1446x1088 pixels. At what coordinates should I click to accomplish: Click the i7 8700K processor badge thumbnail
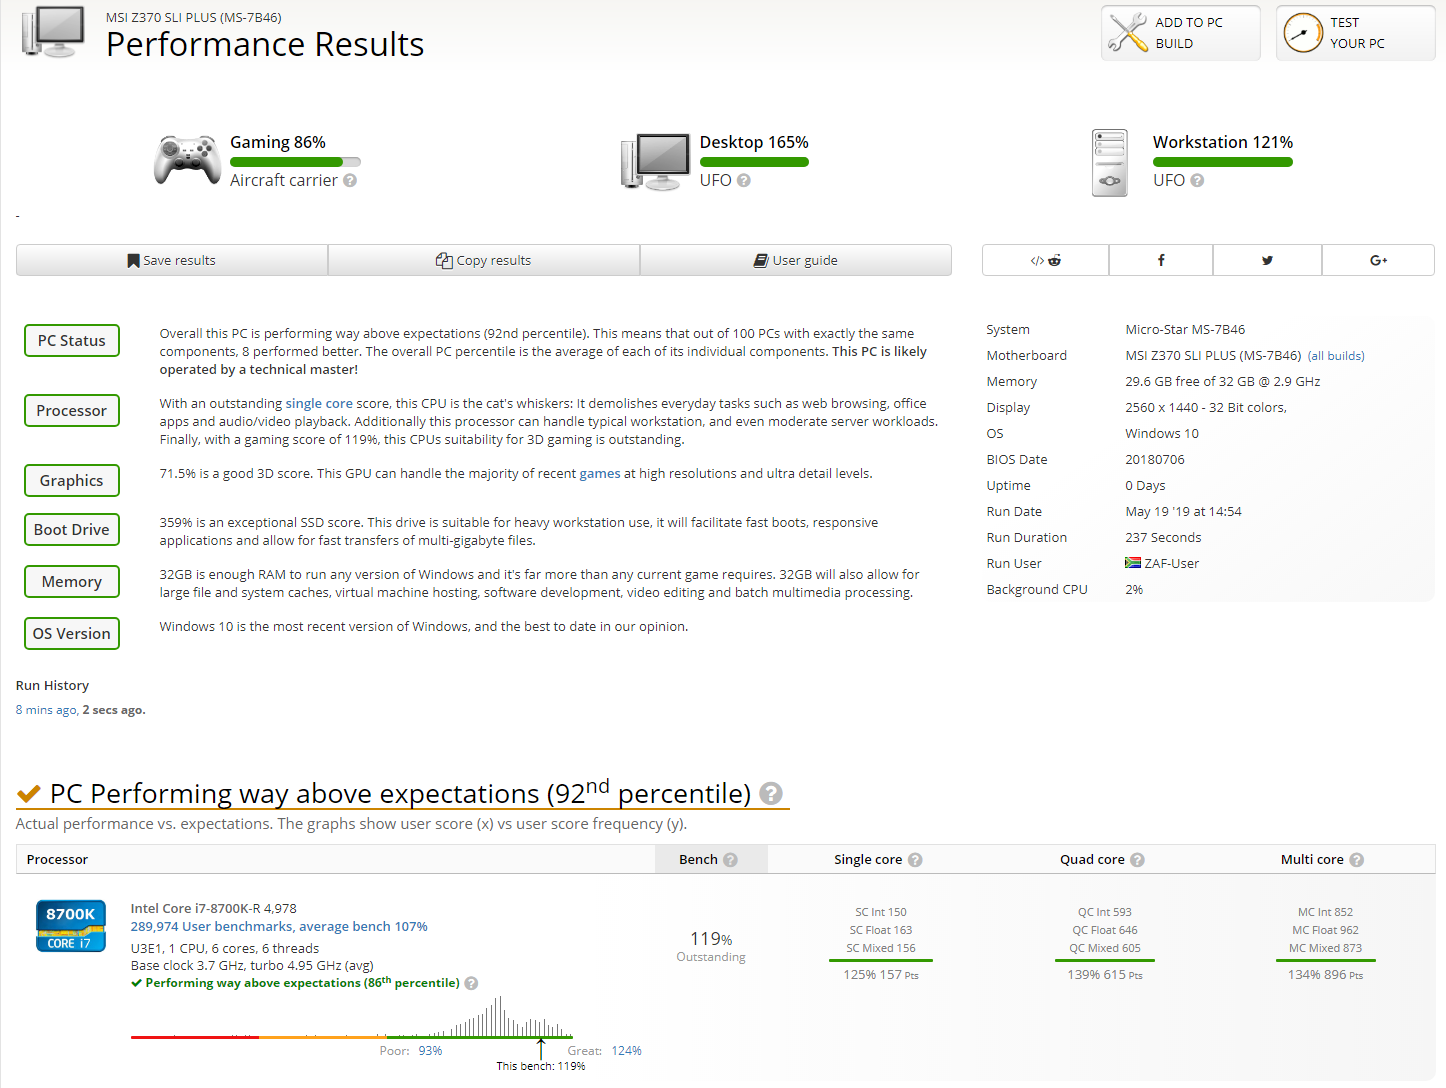tap(71, 926)
